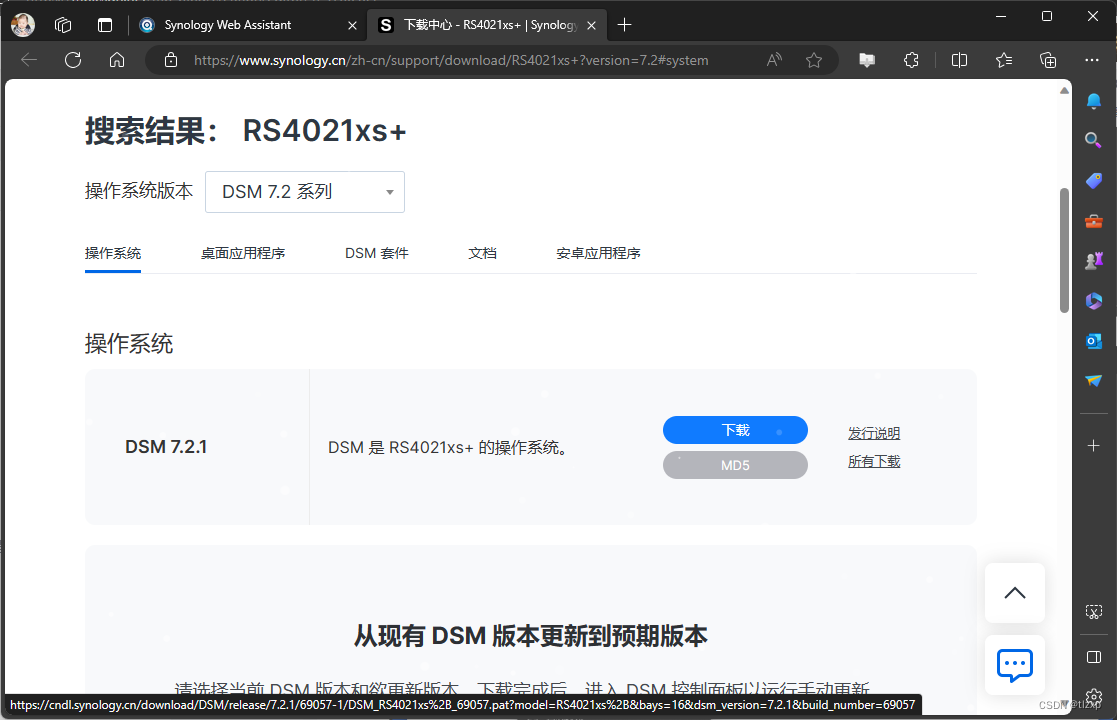Click the browser profile avatar

(23, 25)
